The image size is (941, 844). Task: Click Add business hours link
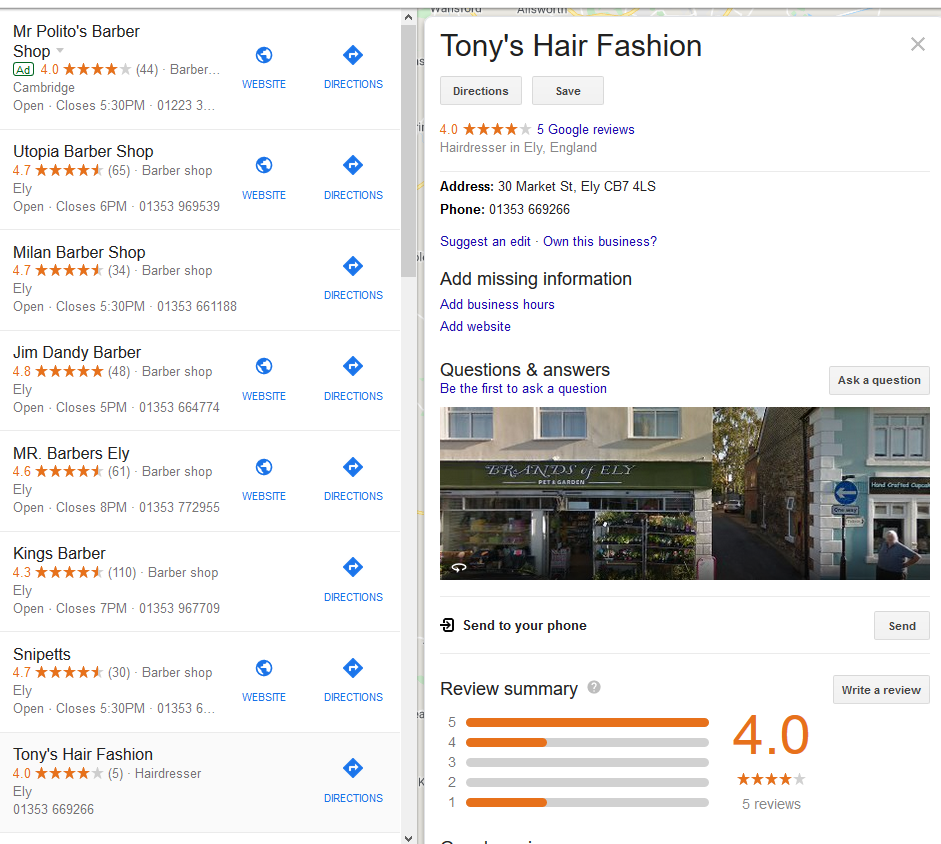(x=497, y=304)
